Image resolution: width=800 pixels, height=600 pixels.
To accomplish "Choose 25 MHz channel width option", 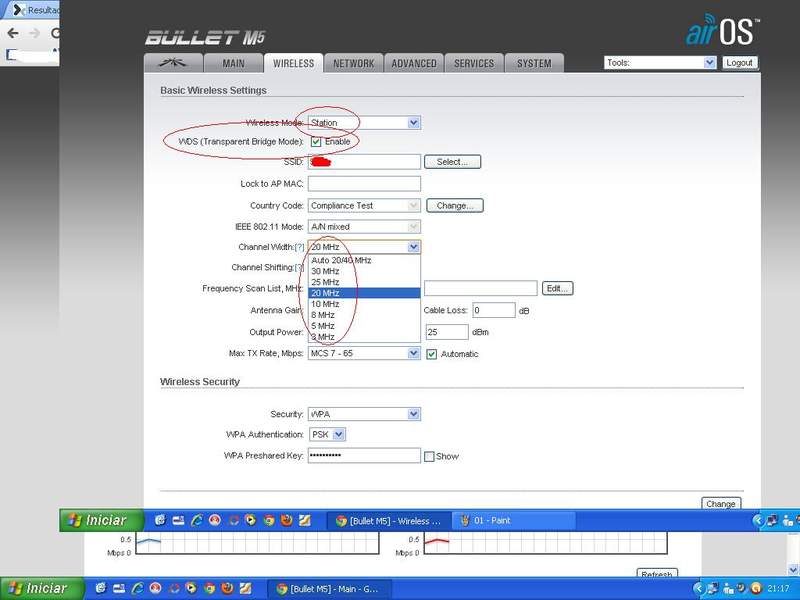I will 364,282.
